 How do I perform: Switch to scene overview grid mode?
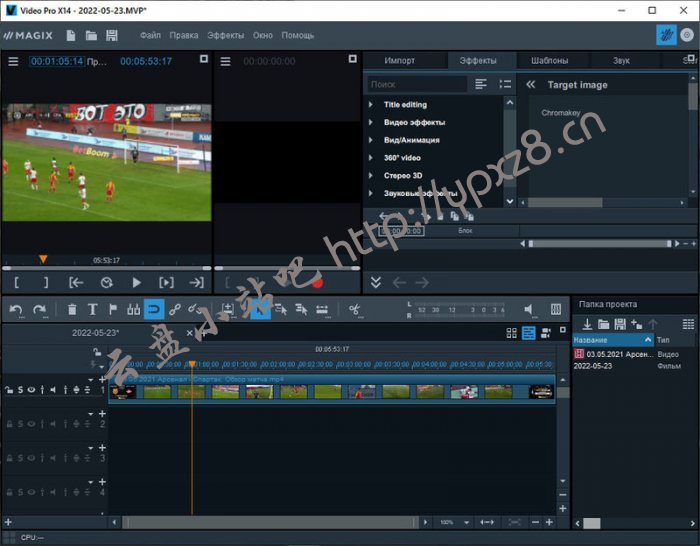coord(512,333)
